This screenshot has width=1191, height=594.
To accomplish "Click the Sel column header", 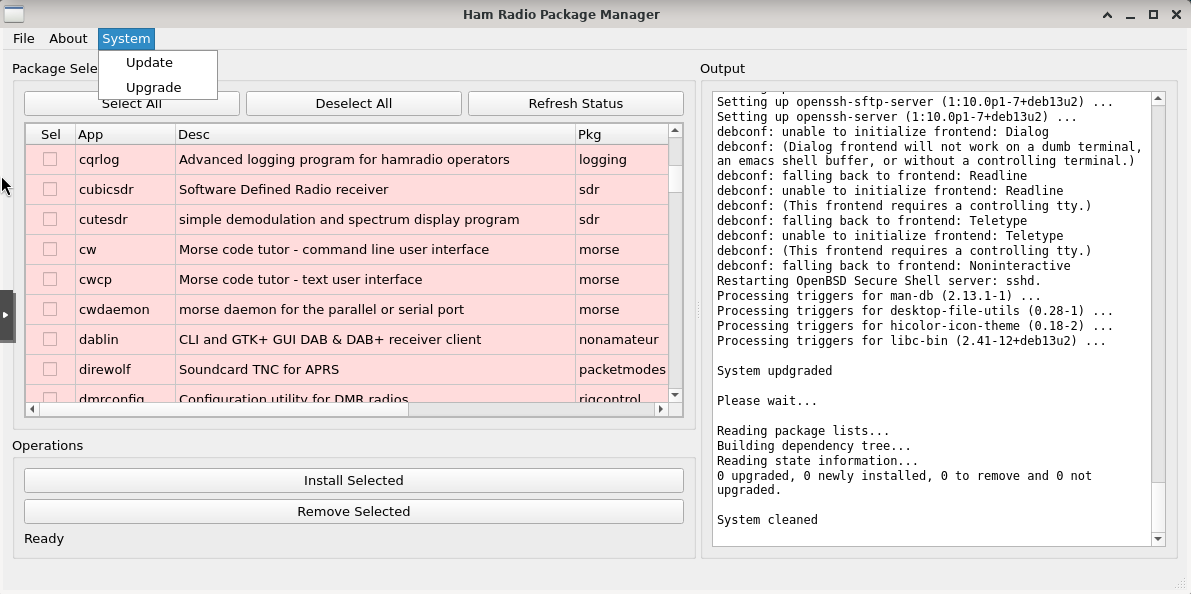I will pyautogui.click(x=51, y=134).
